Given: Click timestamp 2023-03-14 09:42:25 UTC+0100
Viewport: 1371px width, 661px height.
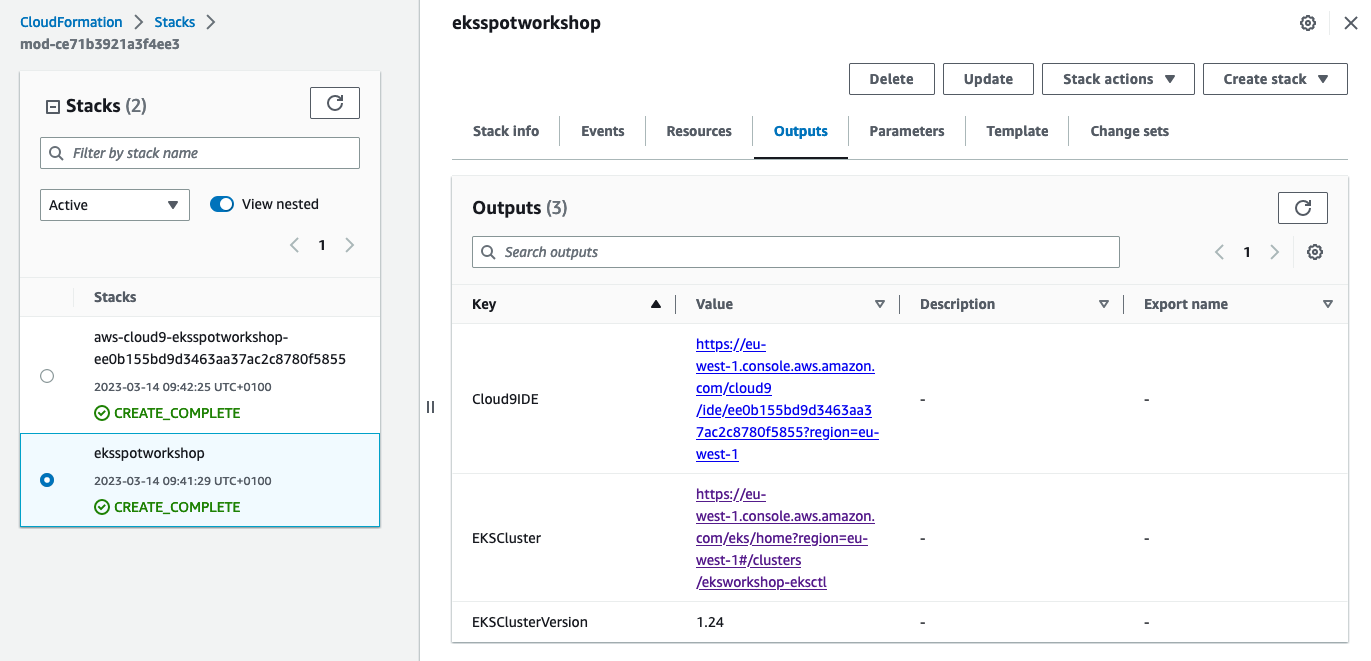Looking at the screenshot, I should [x=183, y=387].
